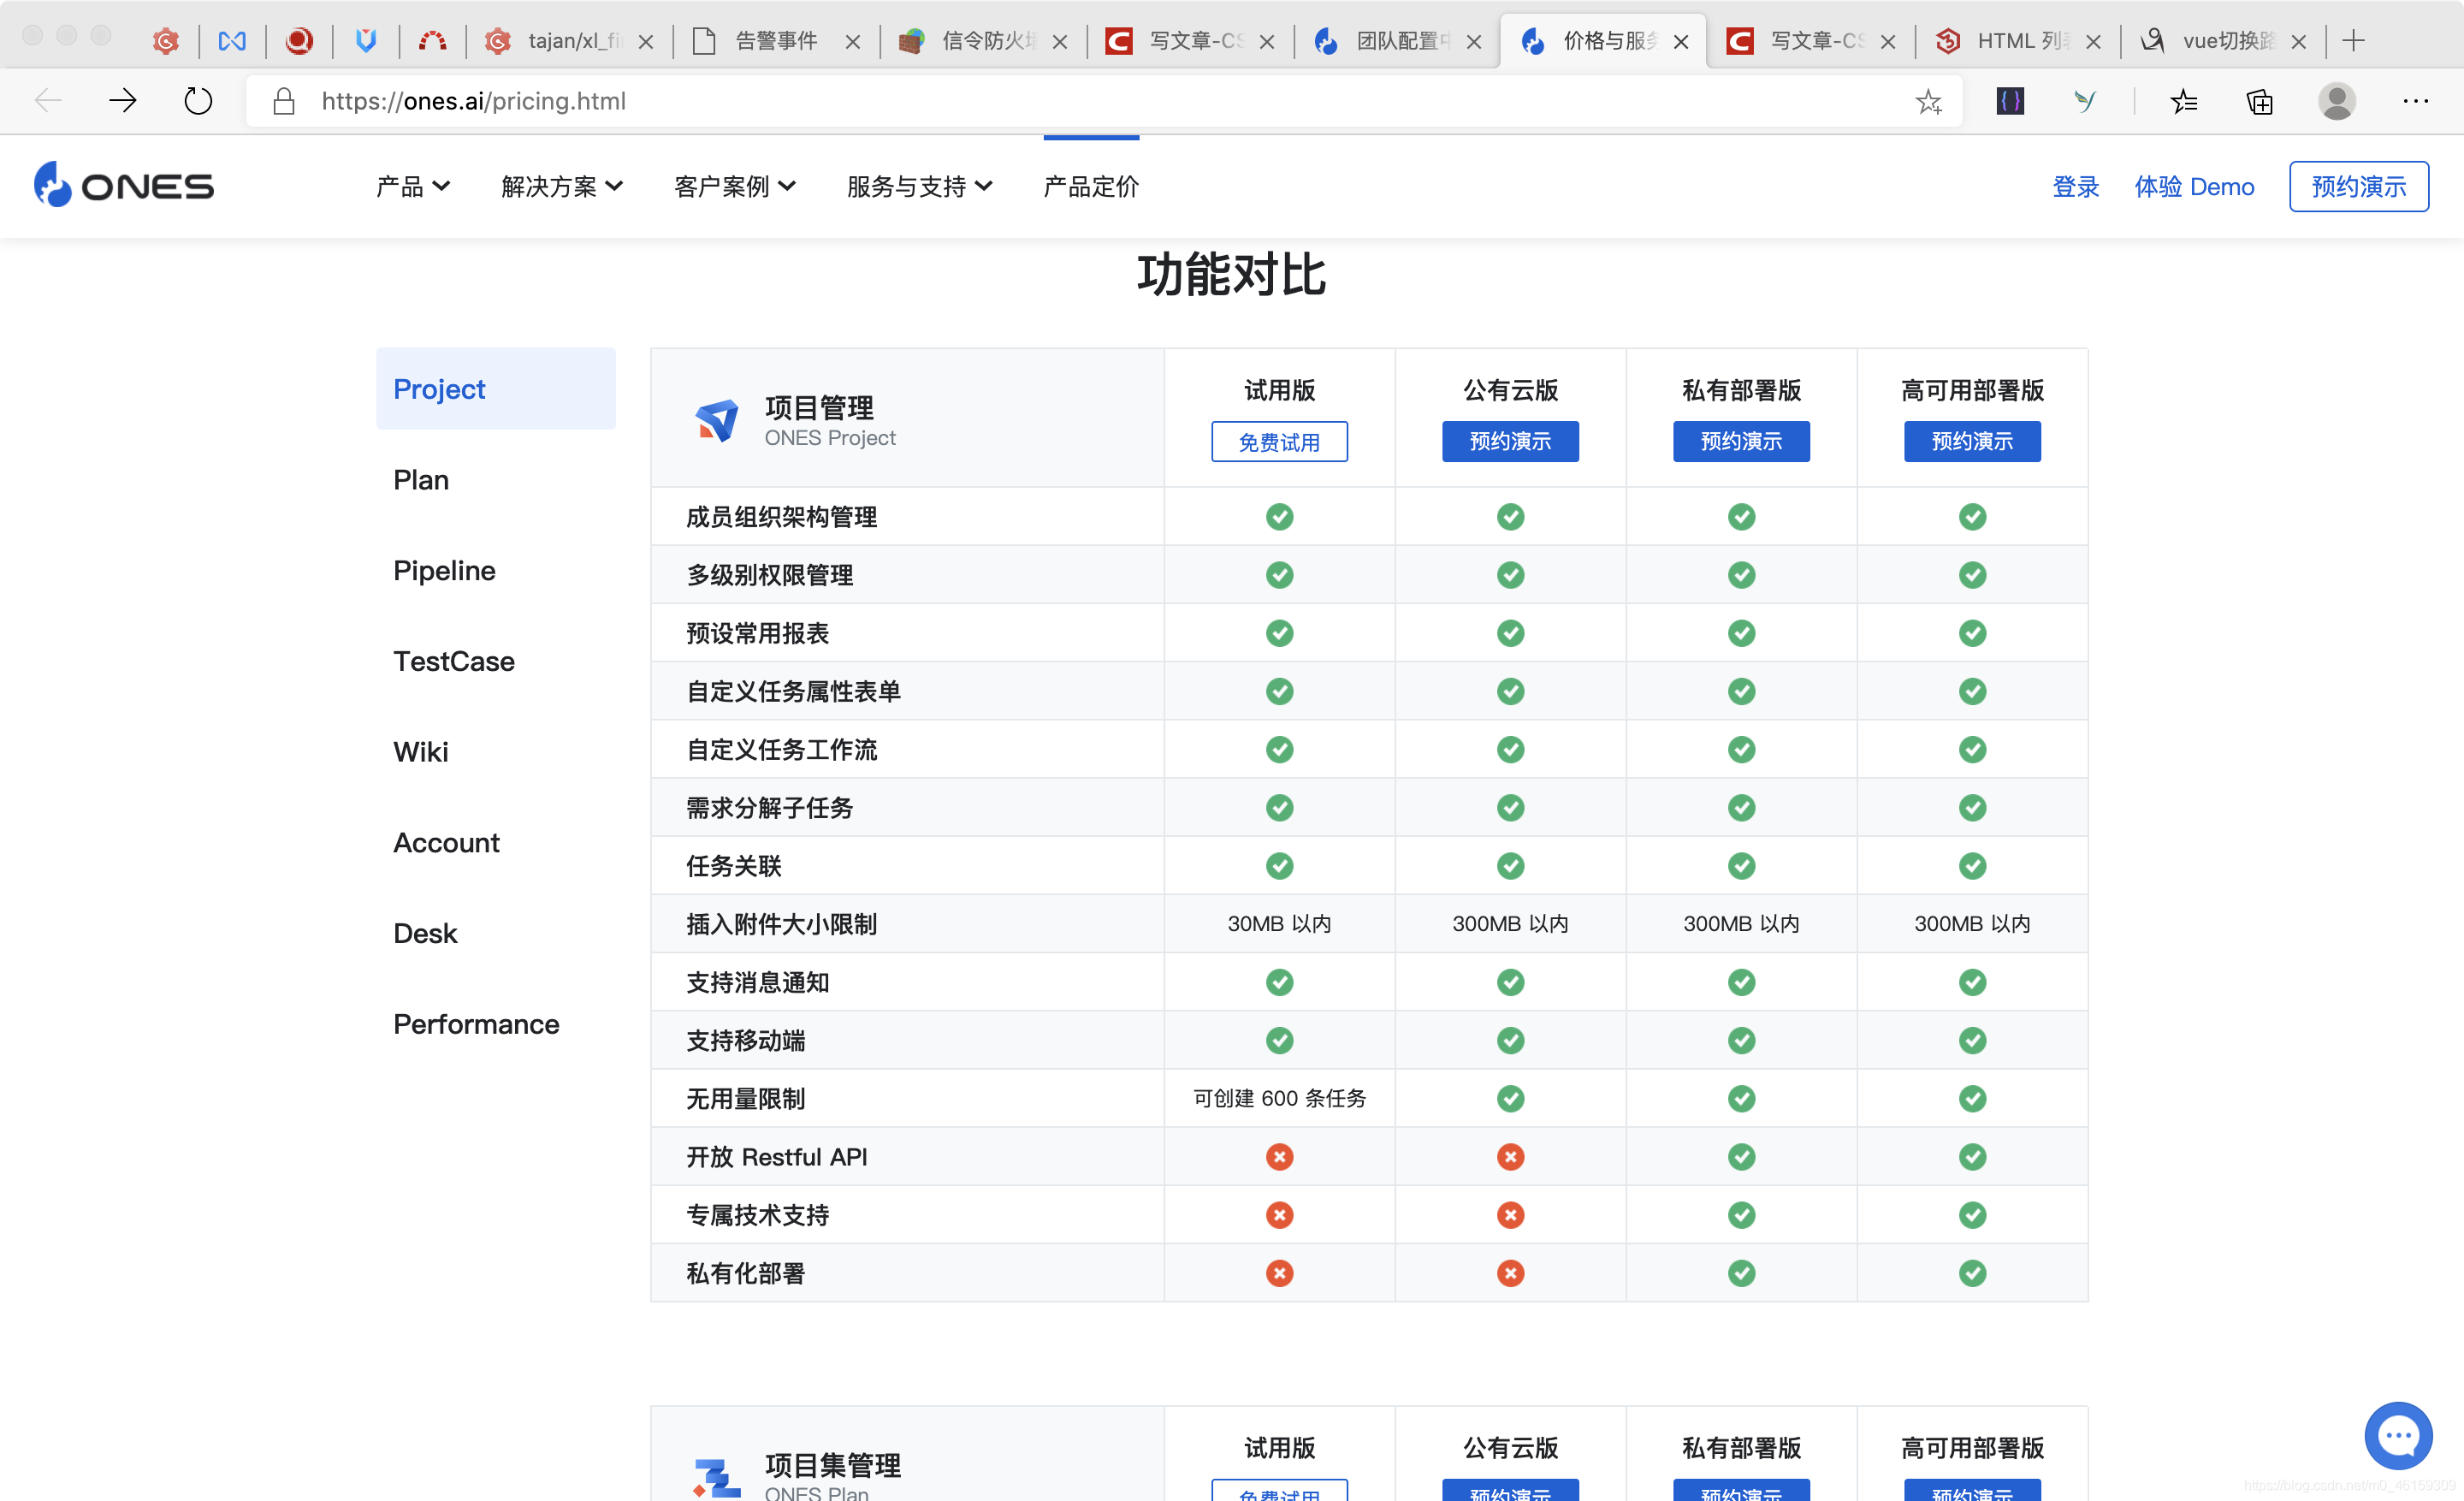
Task: Switch to the 告警事件 browser tab
Action: pos(776,41)
